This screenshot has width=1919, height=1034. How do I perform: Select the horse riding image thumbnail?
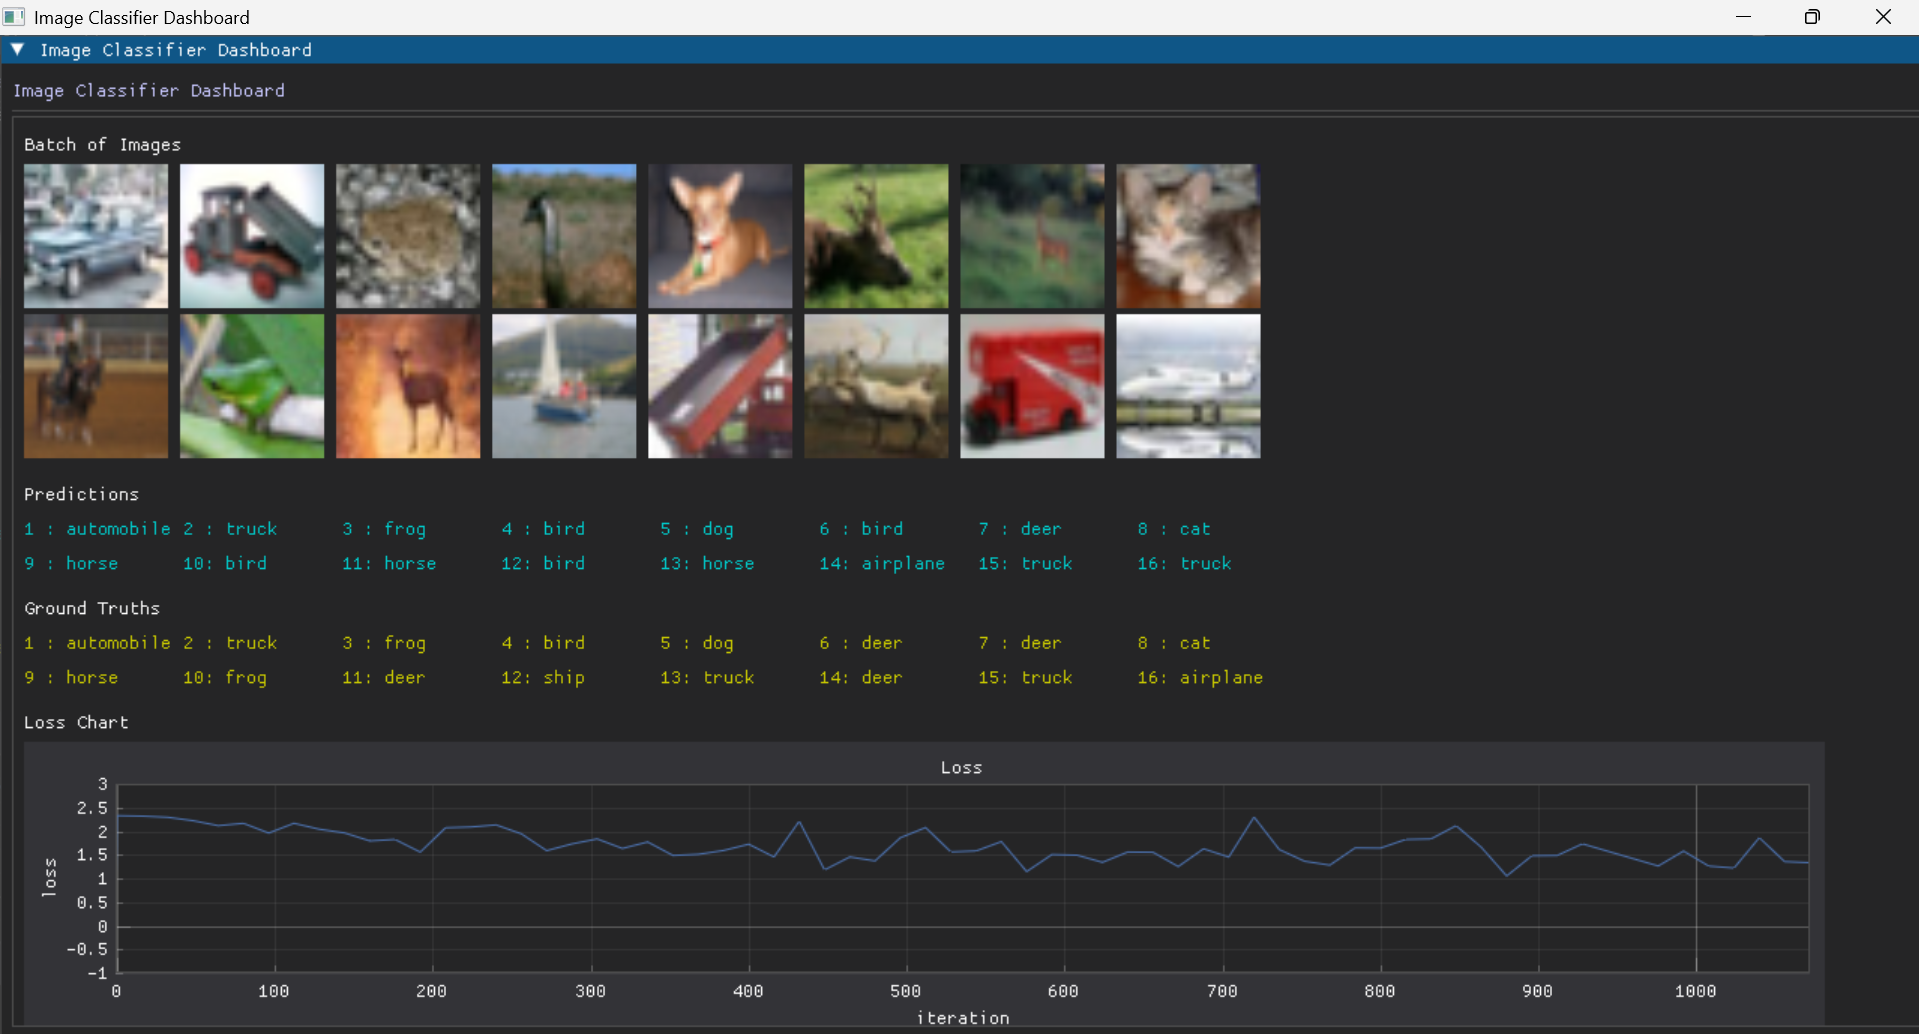point(95,386)
